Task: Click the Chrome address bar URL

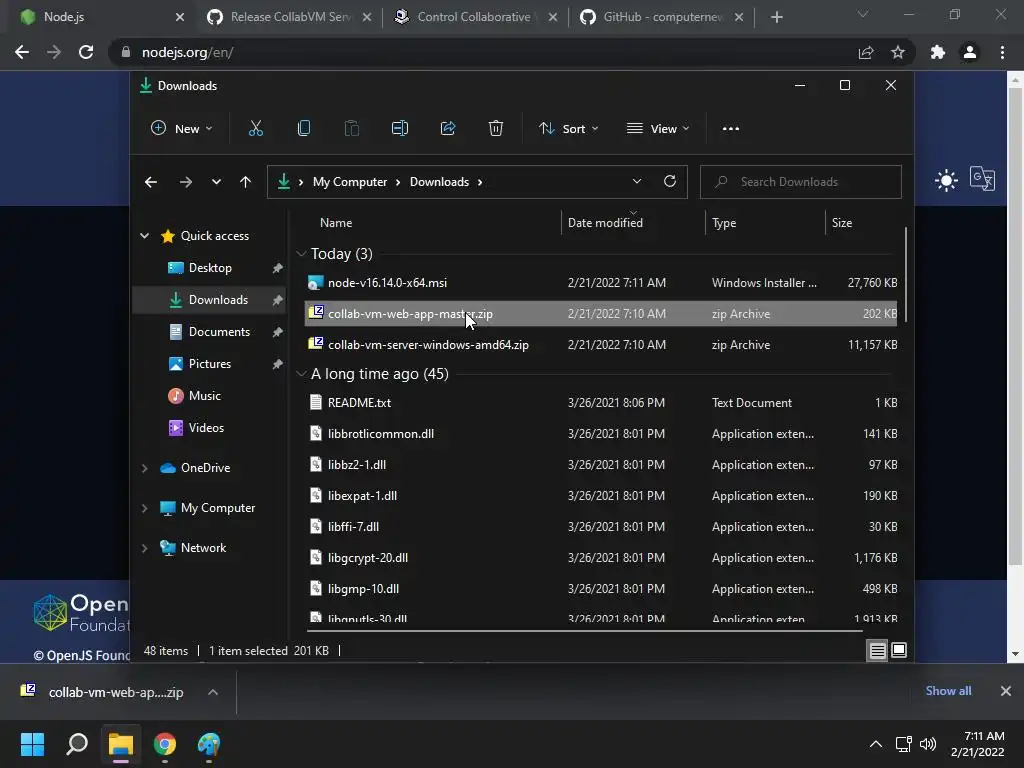Action: point(187,52)
